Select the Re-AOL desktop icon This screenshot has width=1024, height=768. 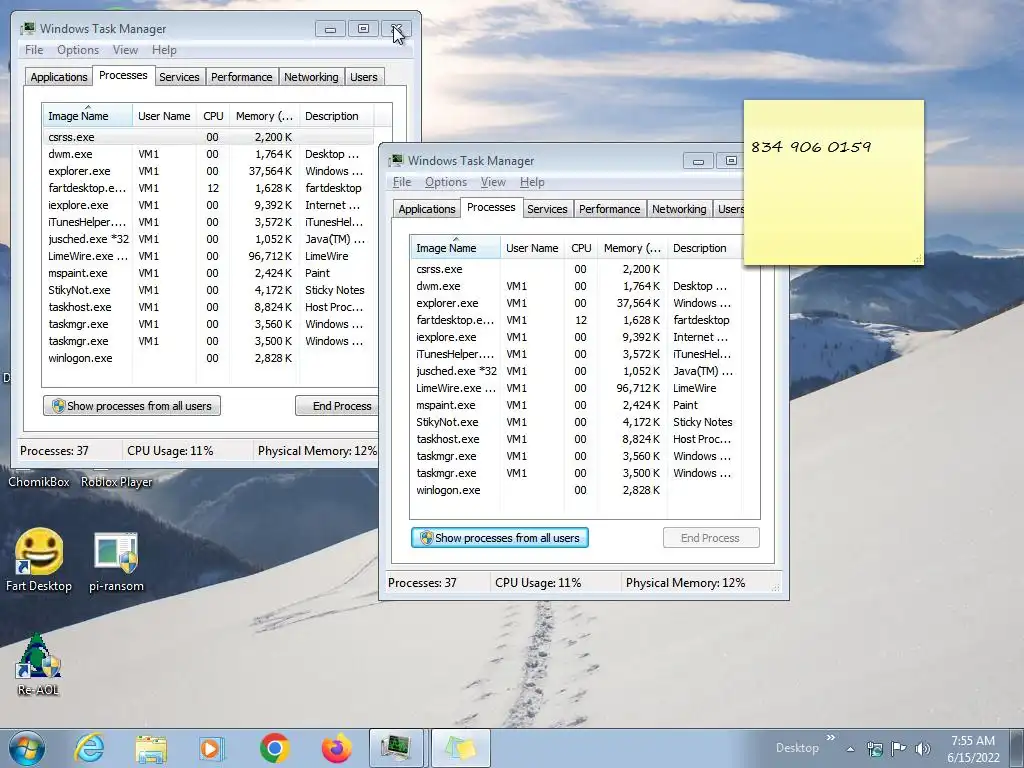(37, 665)
